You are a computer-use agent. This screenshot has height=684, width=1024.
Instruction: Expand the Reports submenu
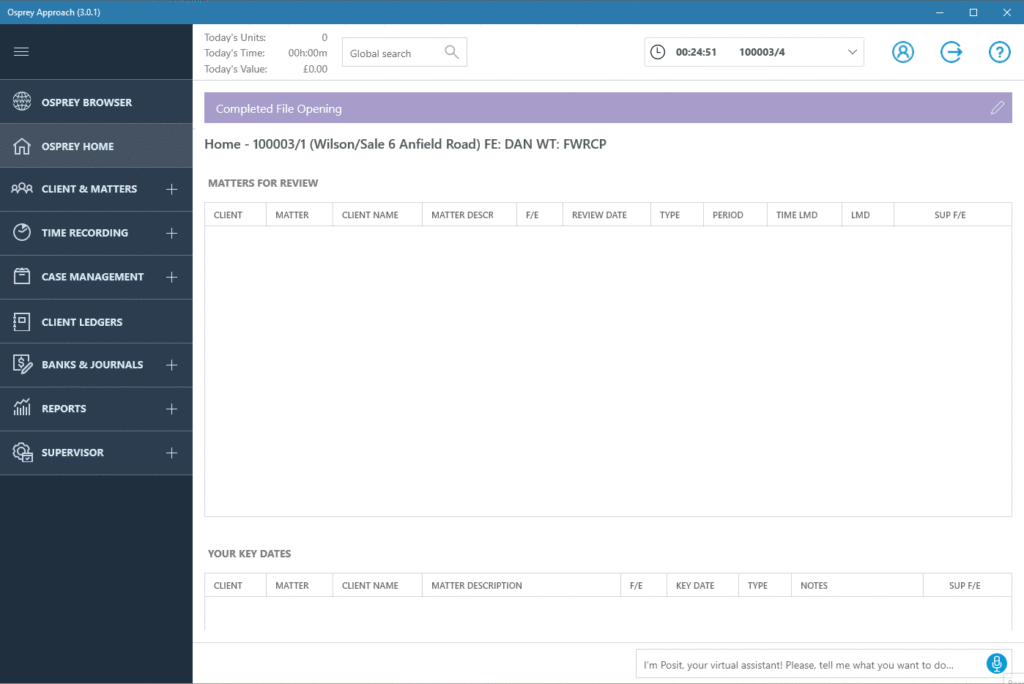pos(172,409)
